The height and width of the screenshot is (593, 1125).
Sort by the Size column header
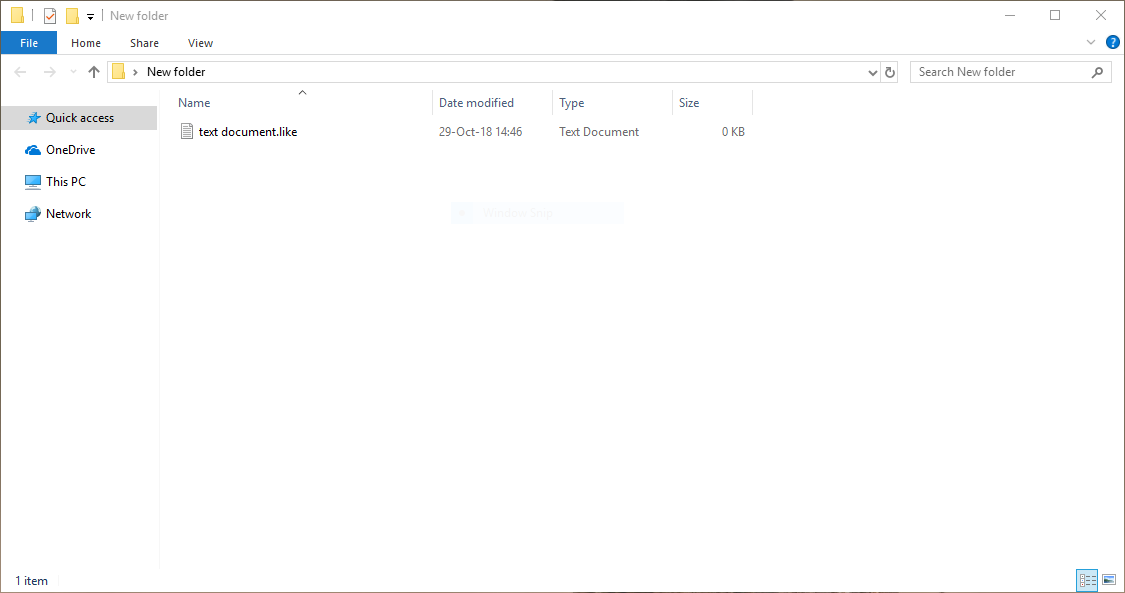click(x=689, y=103)
